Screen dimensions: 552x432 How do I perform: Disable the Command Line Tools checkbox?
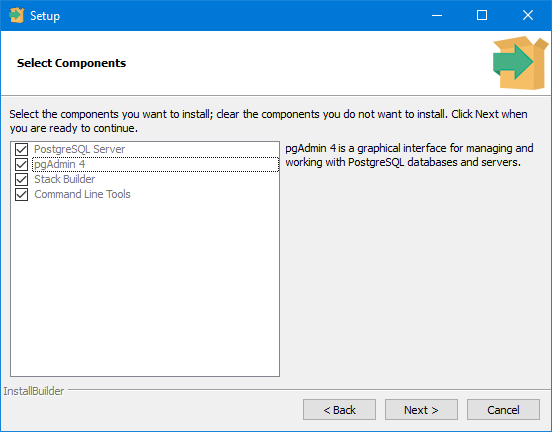21,194
